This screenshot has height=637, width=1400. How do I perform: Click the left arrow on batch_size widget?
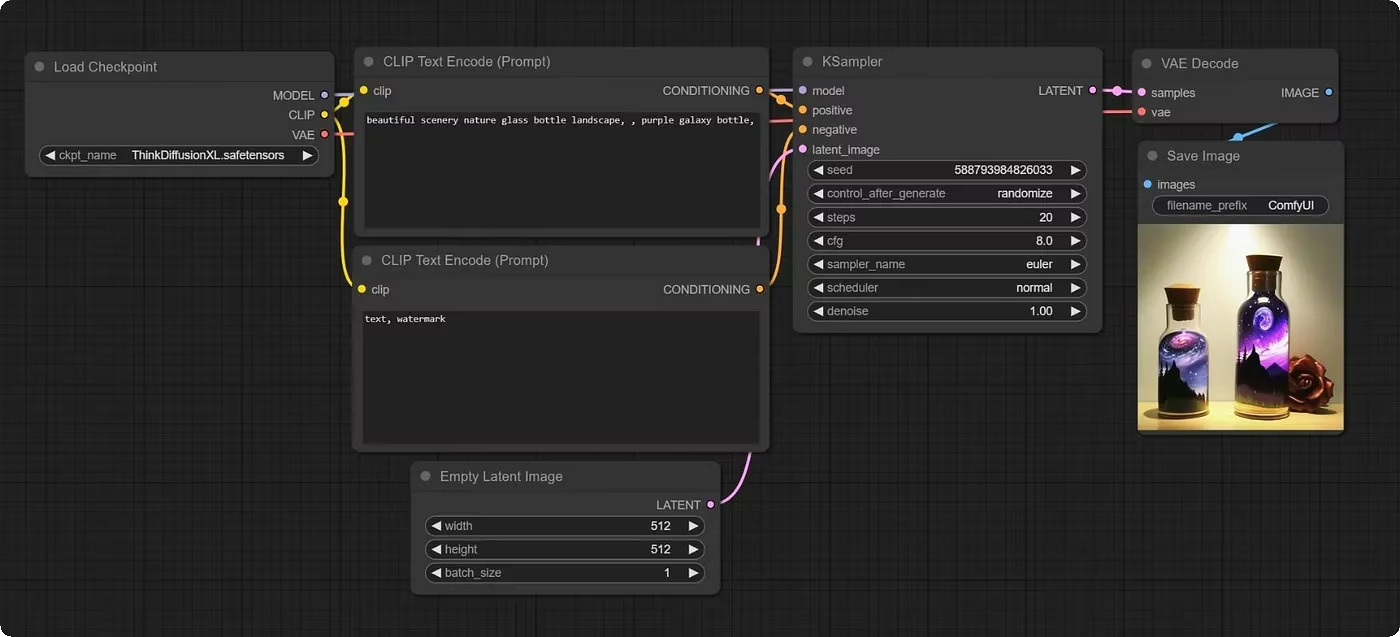tap(437, 572)
